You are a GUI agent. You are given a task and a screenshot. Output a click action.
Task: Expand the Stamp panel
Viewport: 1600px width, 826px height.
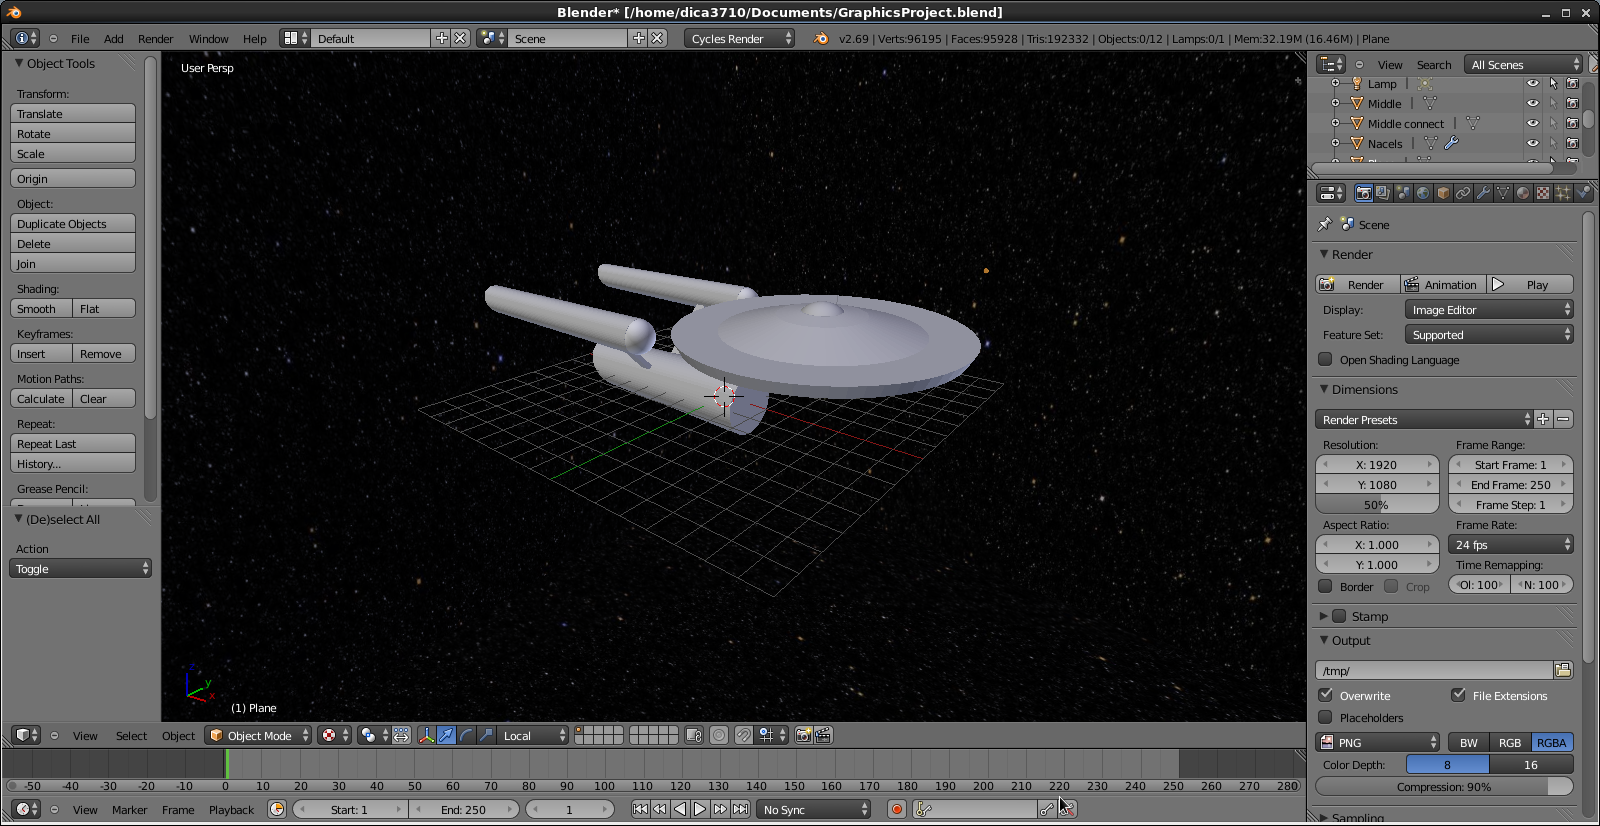(1324, 616)
